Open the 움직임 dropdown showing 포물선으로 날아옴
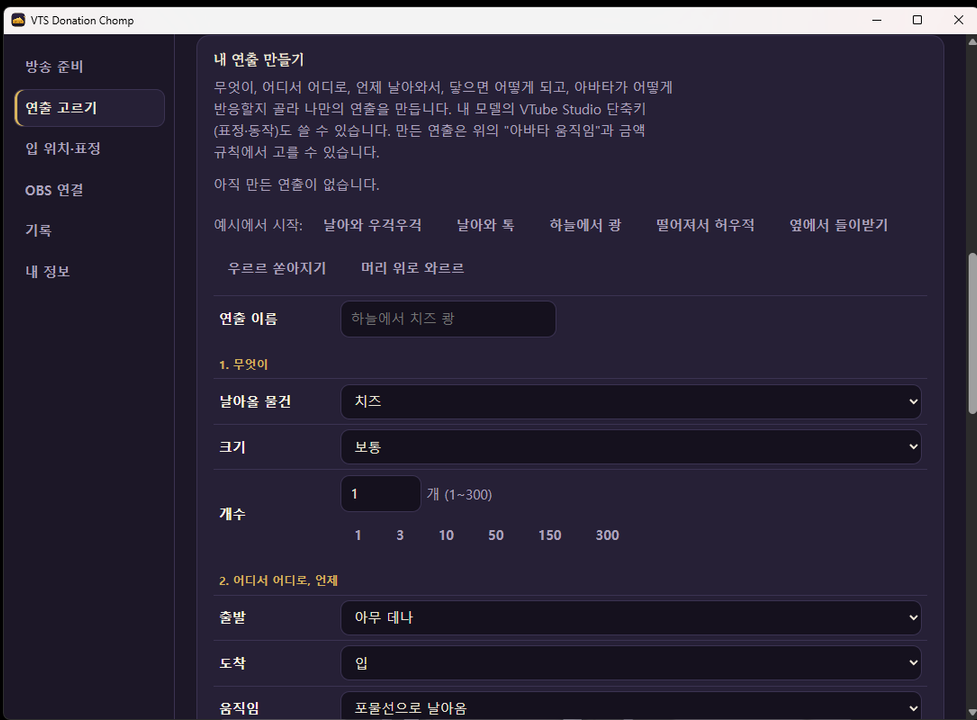Image resolution: width=977 pixels, height=720 pixels. click(631, 708)
